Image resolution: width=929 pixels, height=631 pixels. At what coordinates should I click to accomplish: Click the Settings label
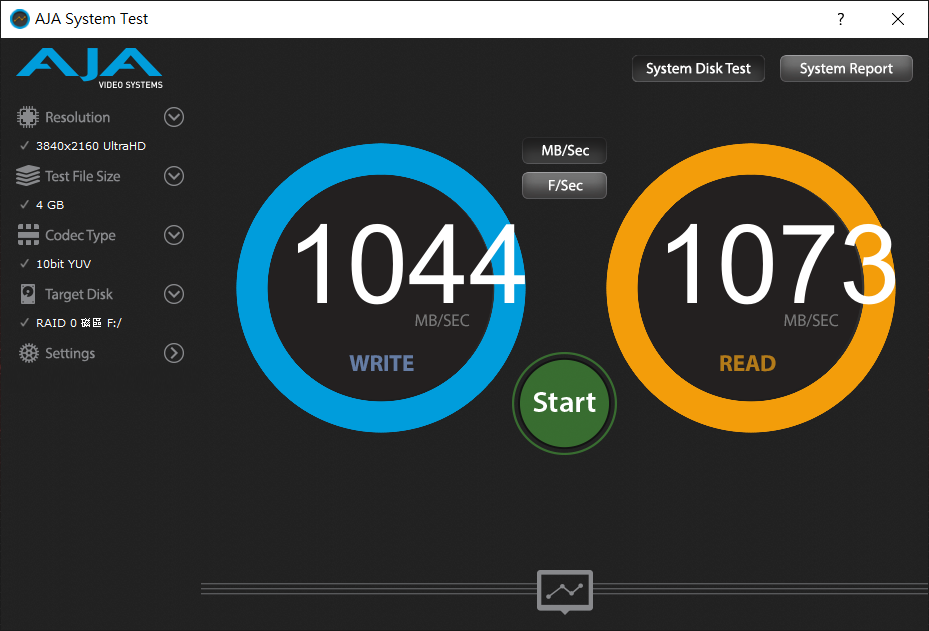(x=70, y=353)
